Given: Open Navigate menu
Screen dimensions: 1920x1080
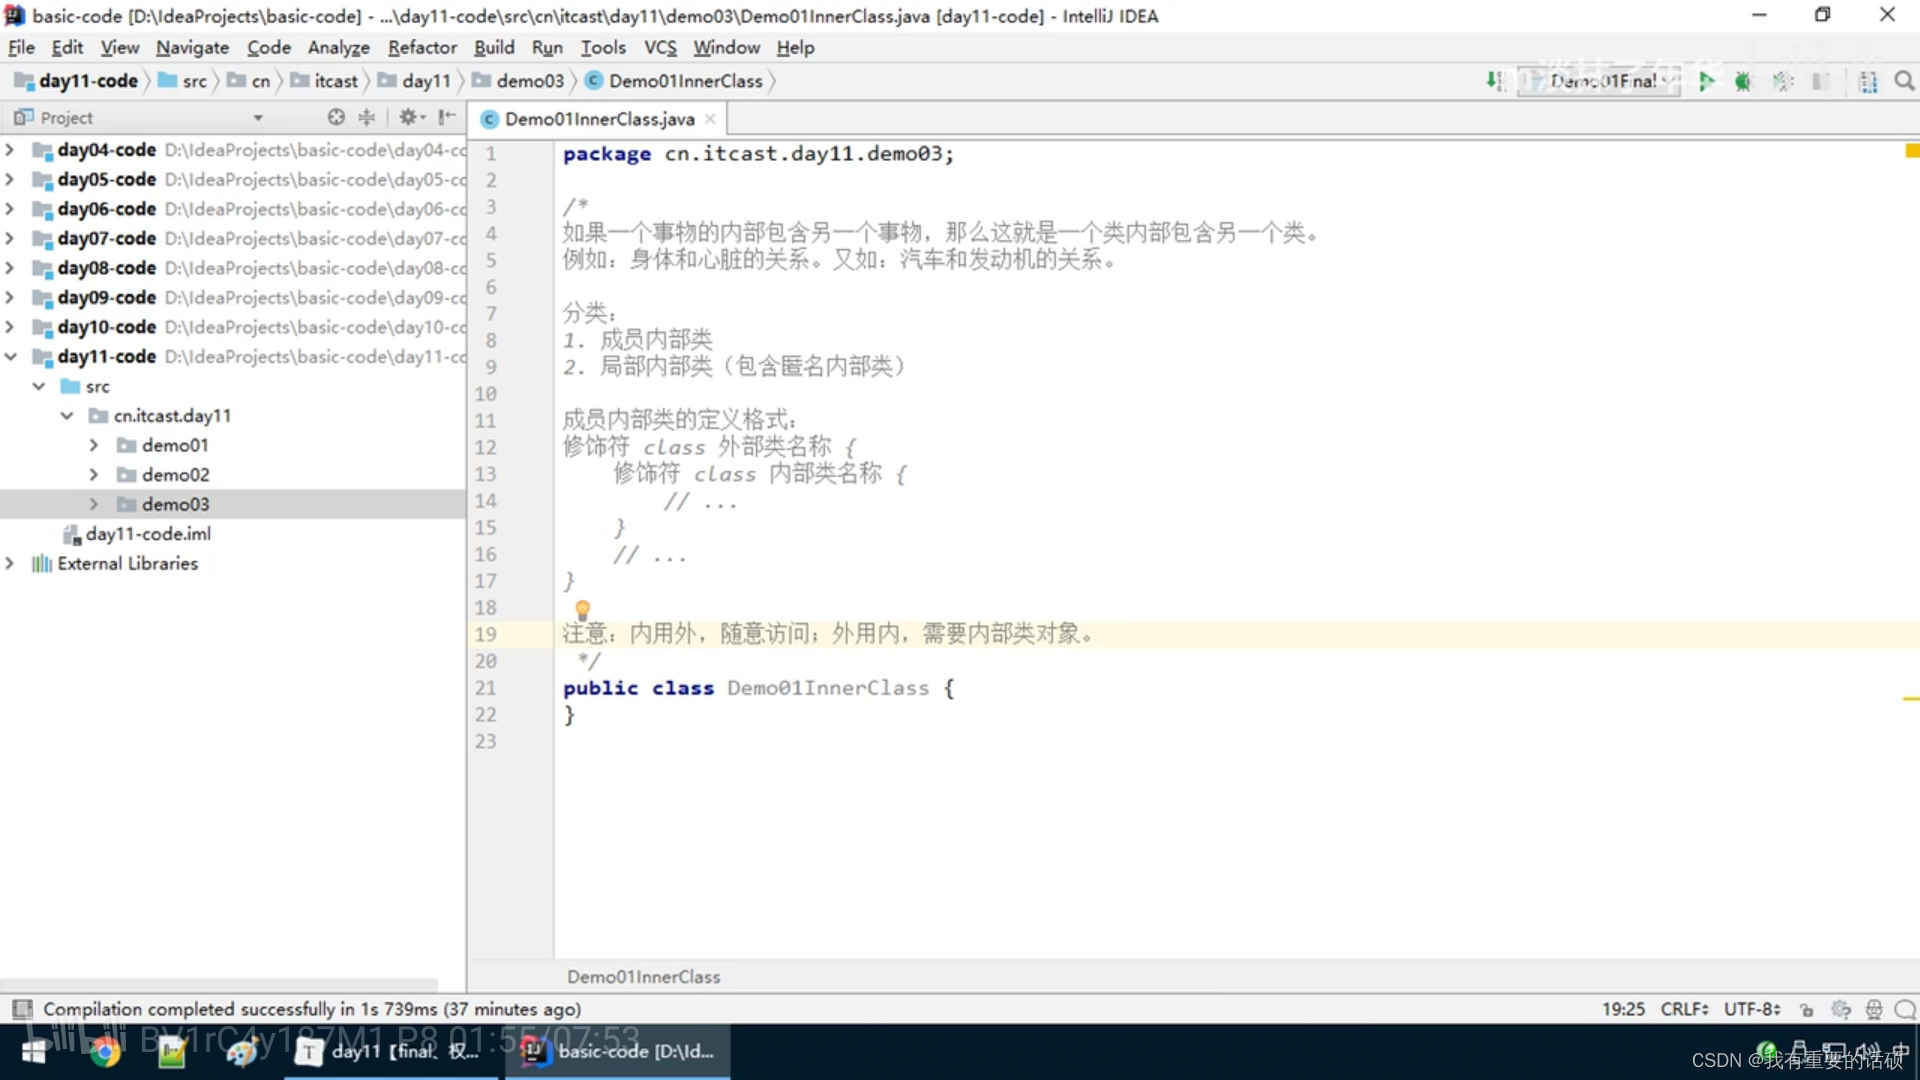Looking at the screenshot, I should coord(192,47).
